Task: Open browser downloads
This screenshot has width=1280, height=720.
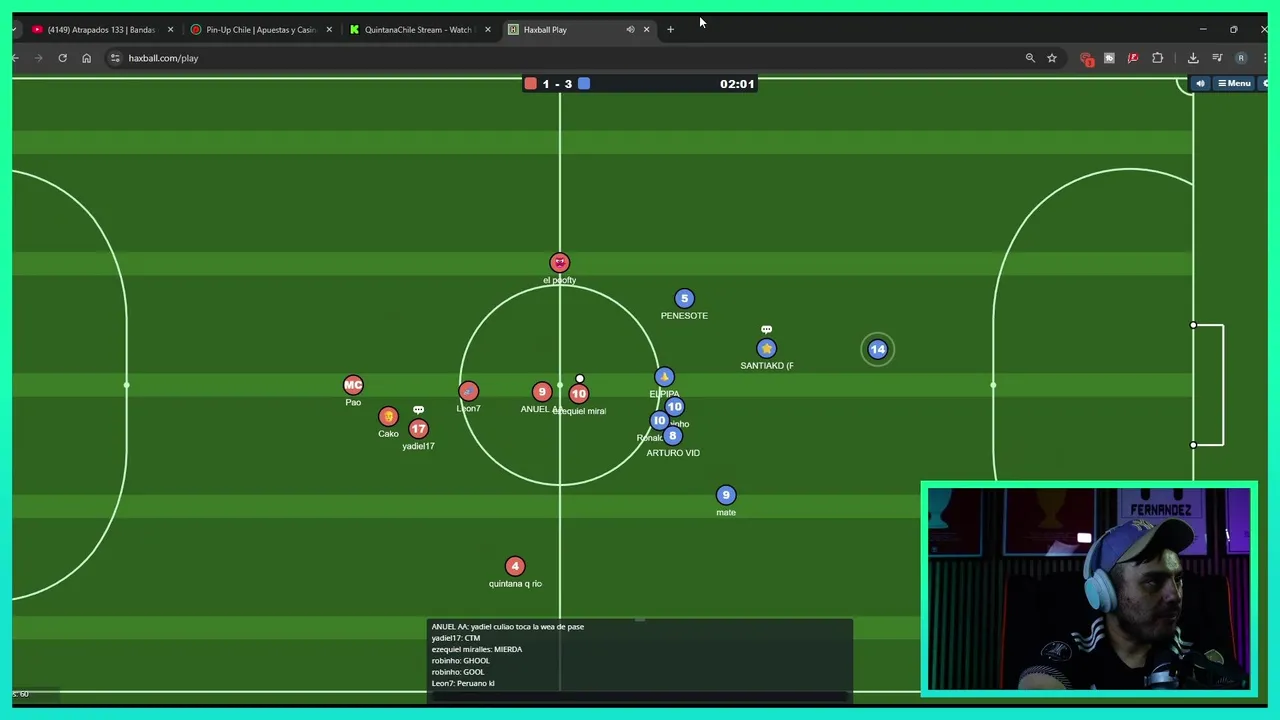Action: click(1193, 58)
